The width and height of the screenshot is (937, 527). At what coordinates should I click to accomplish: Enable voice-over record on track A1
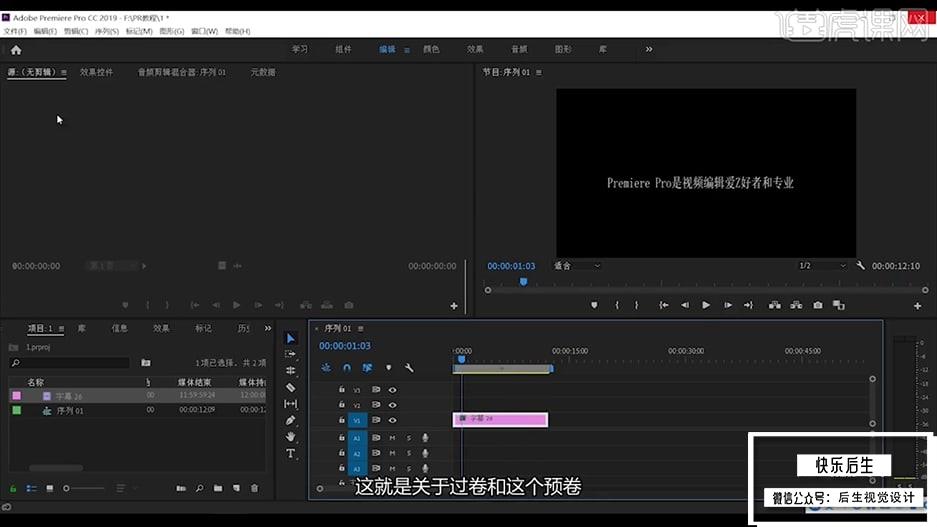pos(425,438)
